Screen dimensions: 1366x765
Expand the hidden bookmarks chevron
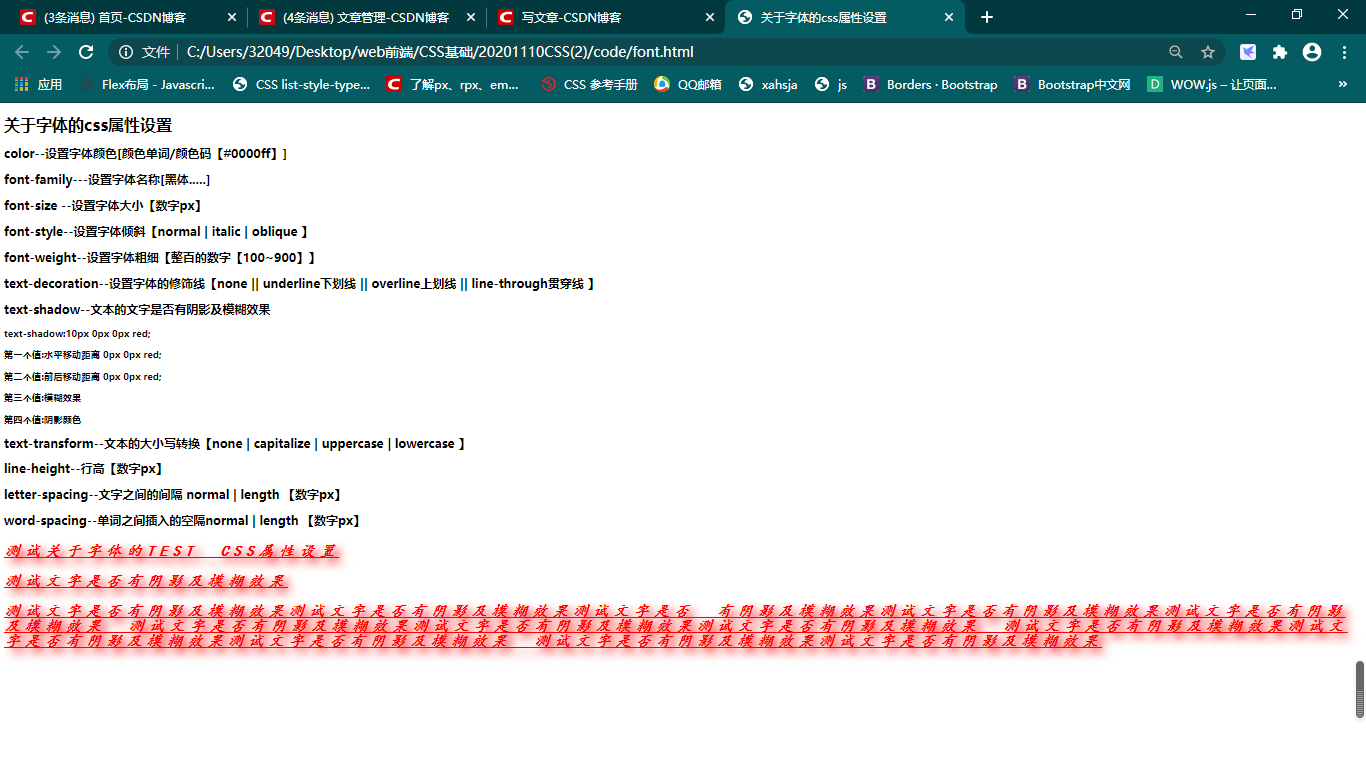click(1342, 85)
